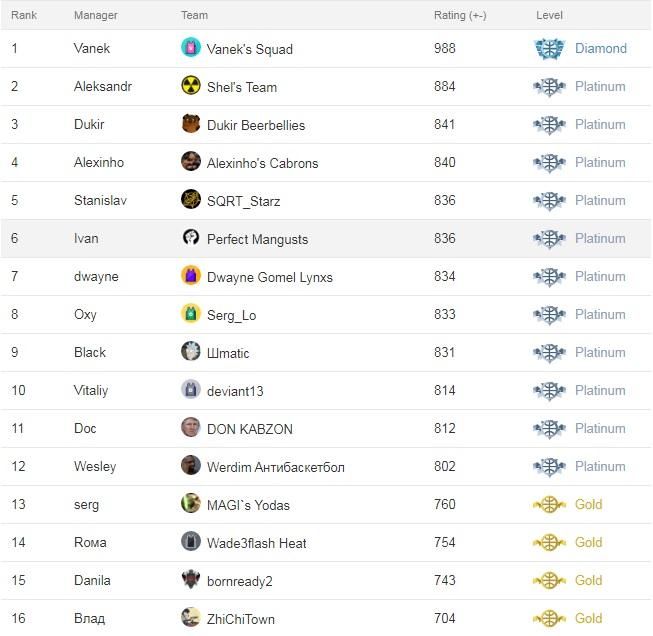This screenshot has width=653, height=636.
Task: Open the Werdim Антибаскетбол team link
Action: click(276, 467)
